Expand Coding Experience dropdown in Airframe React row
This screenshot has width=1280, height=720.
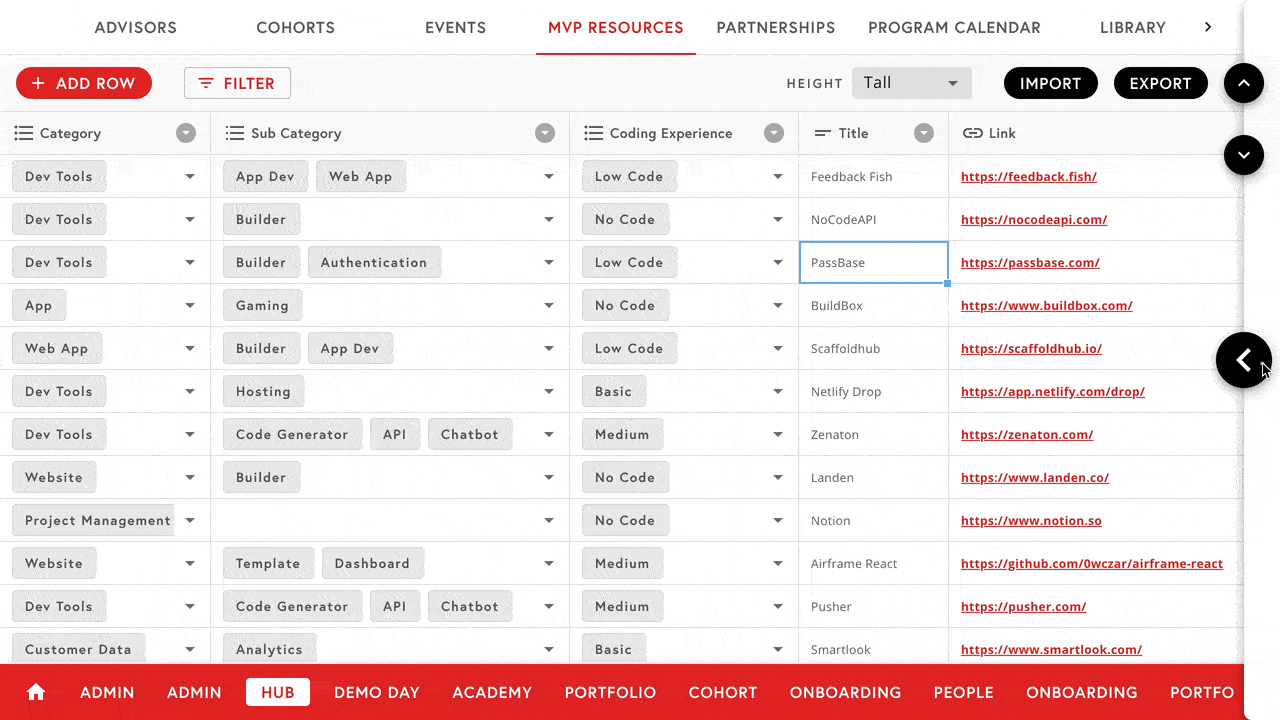(778, 564)
